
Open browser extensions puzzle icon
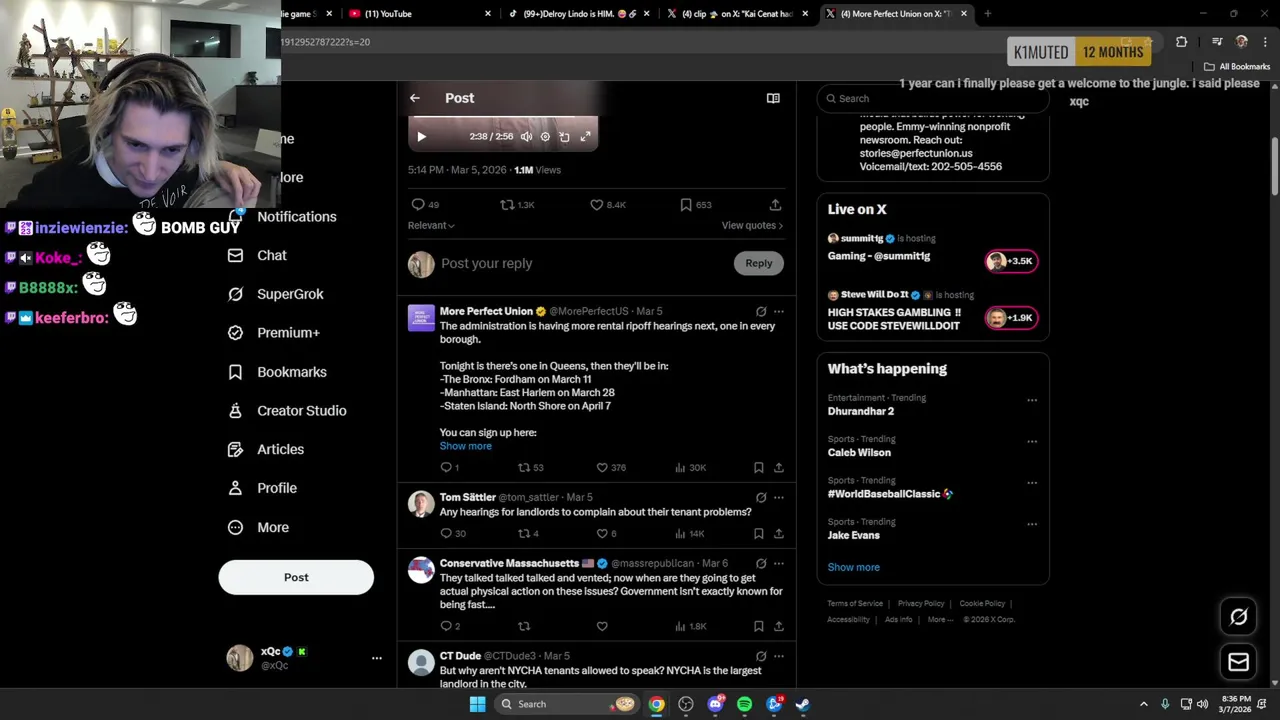pyautogui.click(x=1182, y=42)
